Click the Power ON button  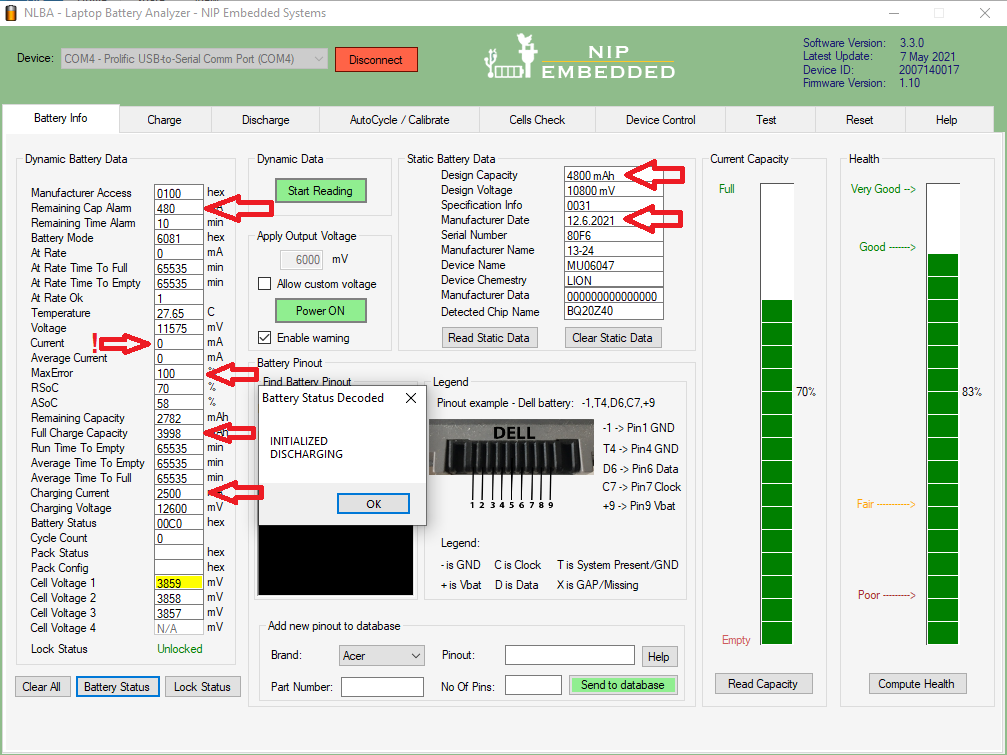pos(320,311)
